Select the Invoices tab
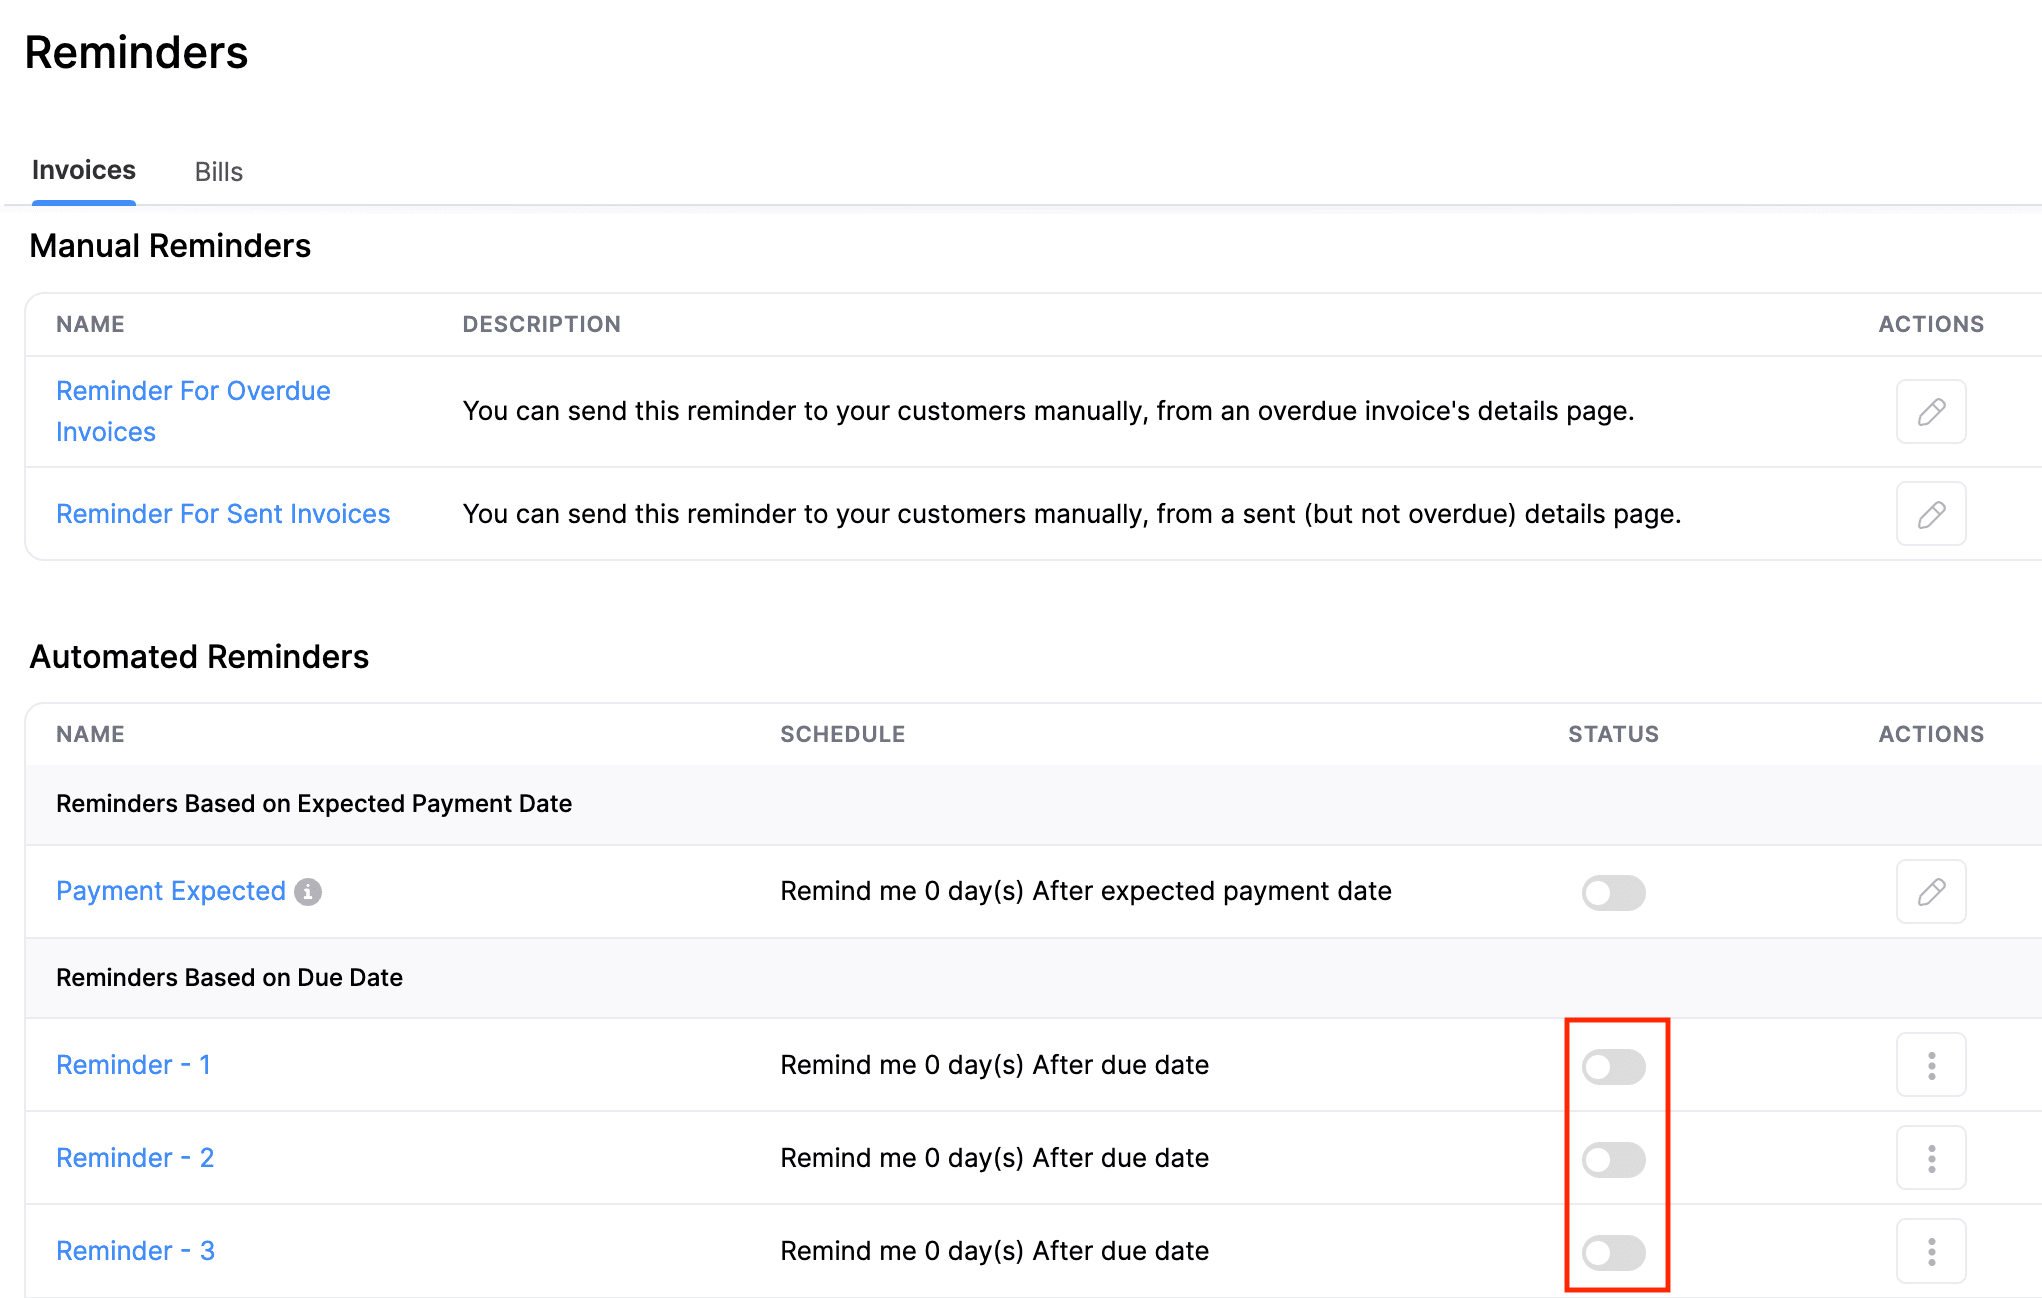Viewport: 2042px width, 1298px height. (83, 169)
